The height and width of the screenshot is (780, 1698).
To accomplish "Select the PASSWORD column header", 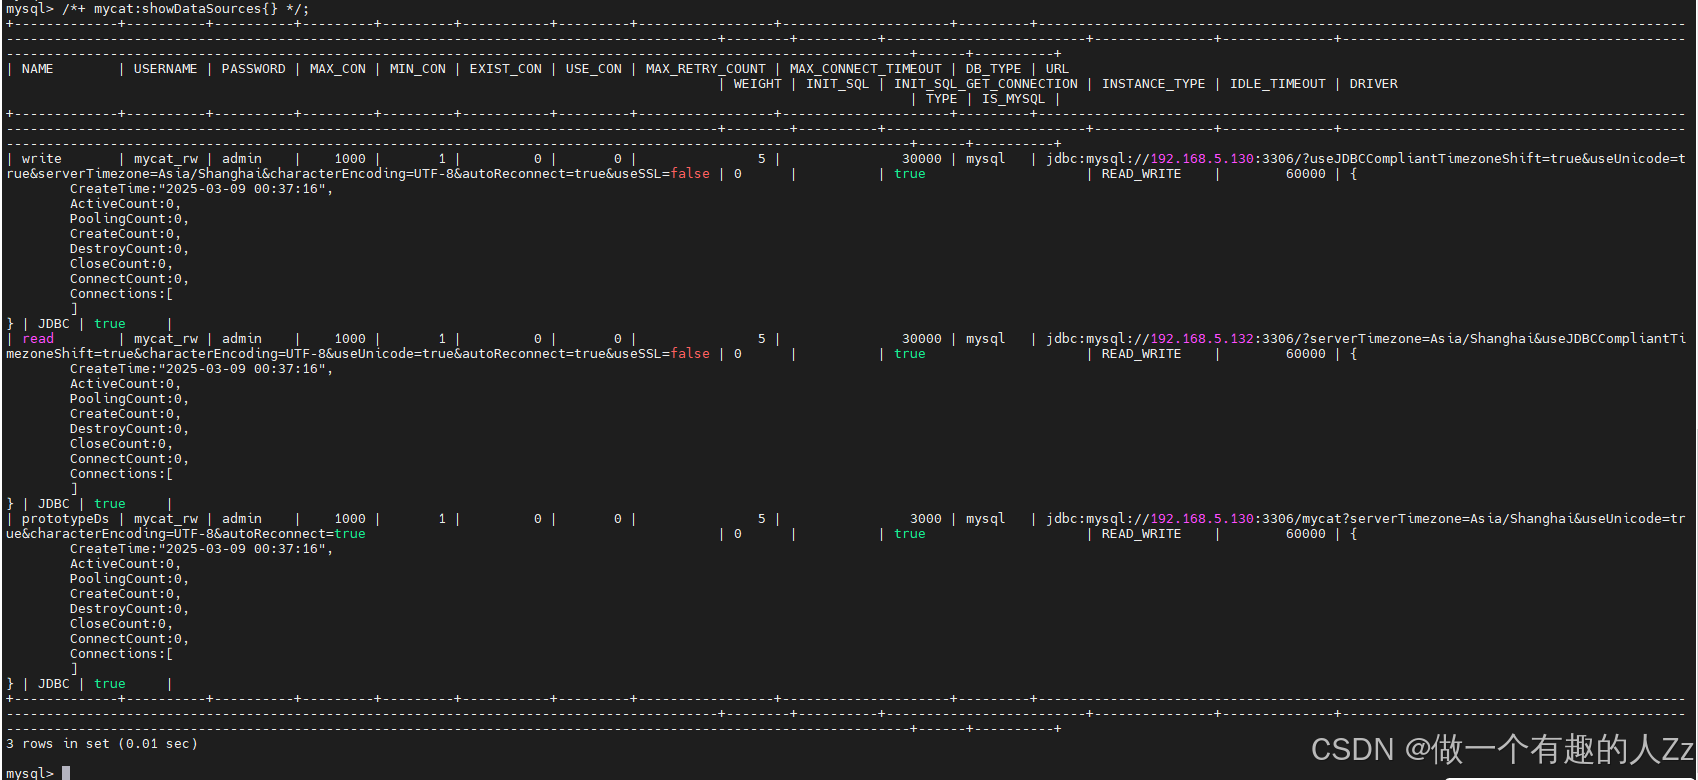I will 253,69.
